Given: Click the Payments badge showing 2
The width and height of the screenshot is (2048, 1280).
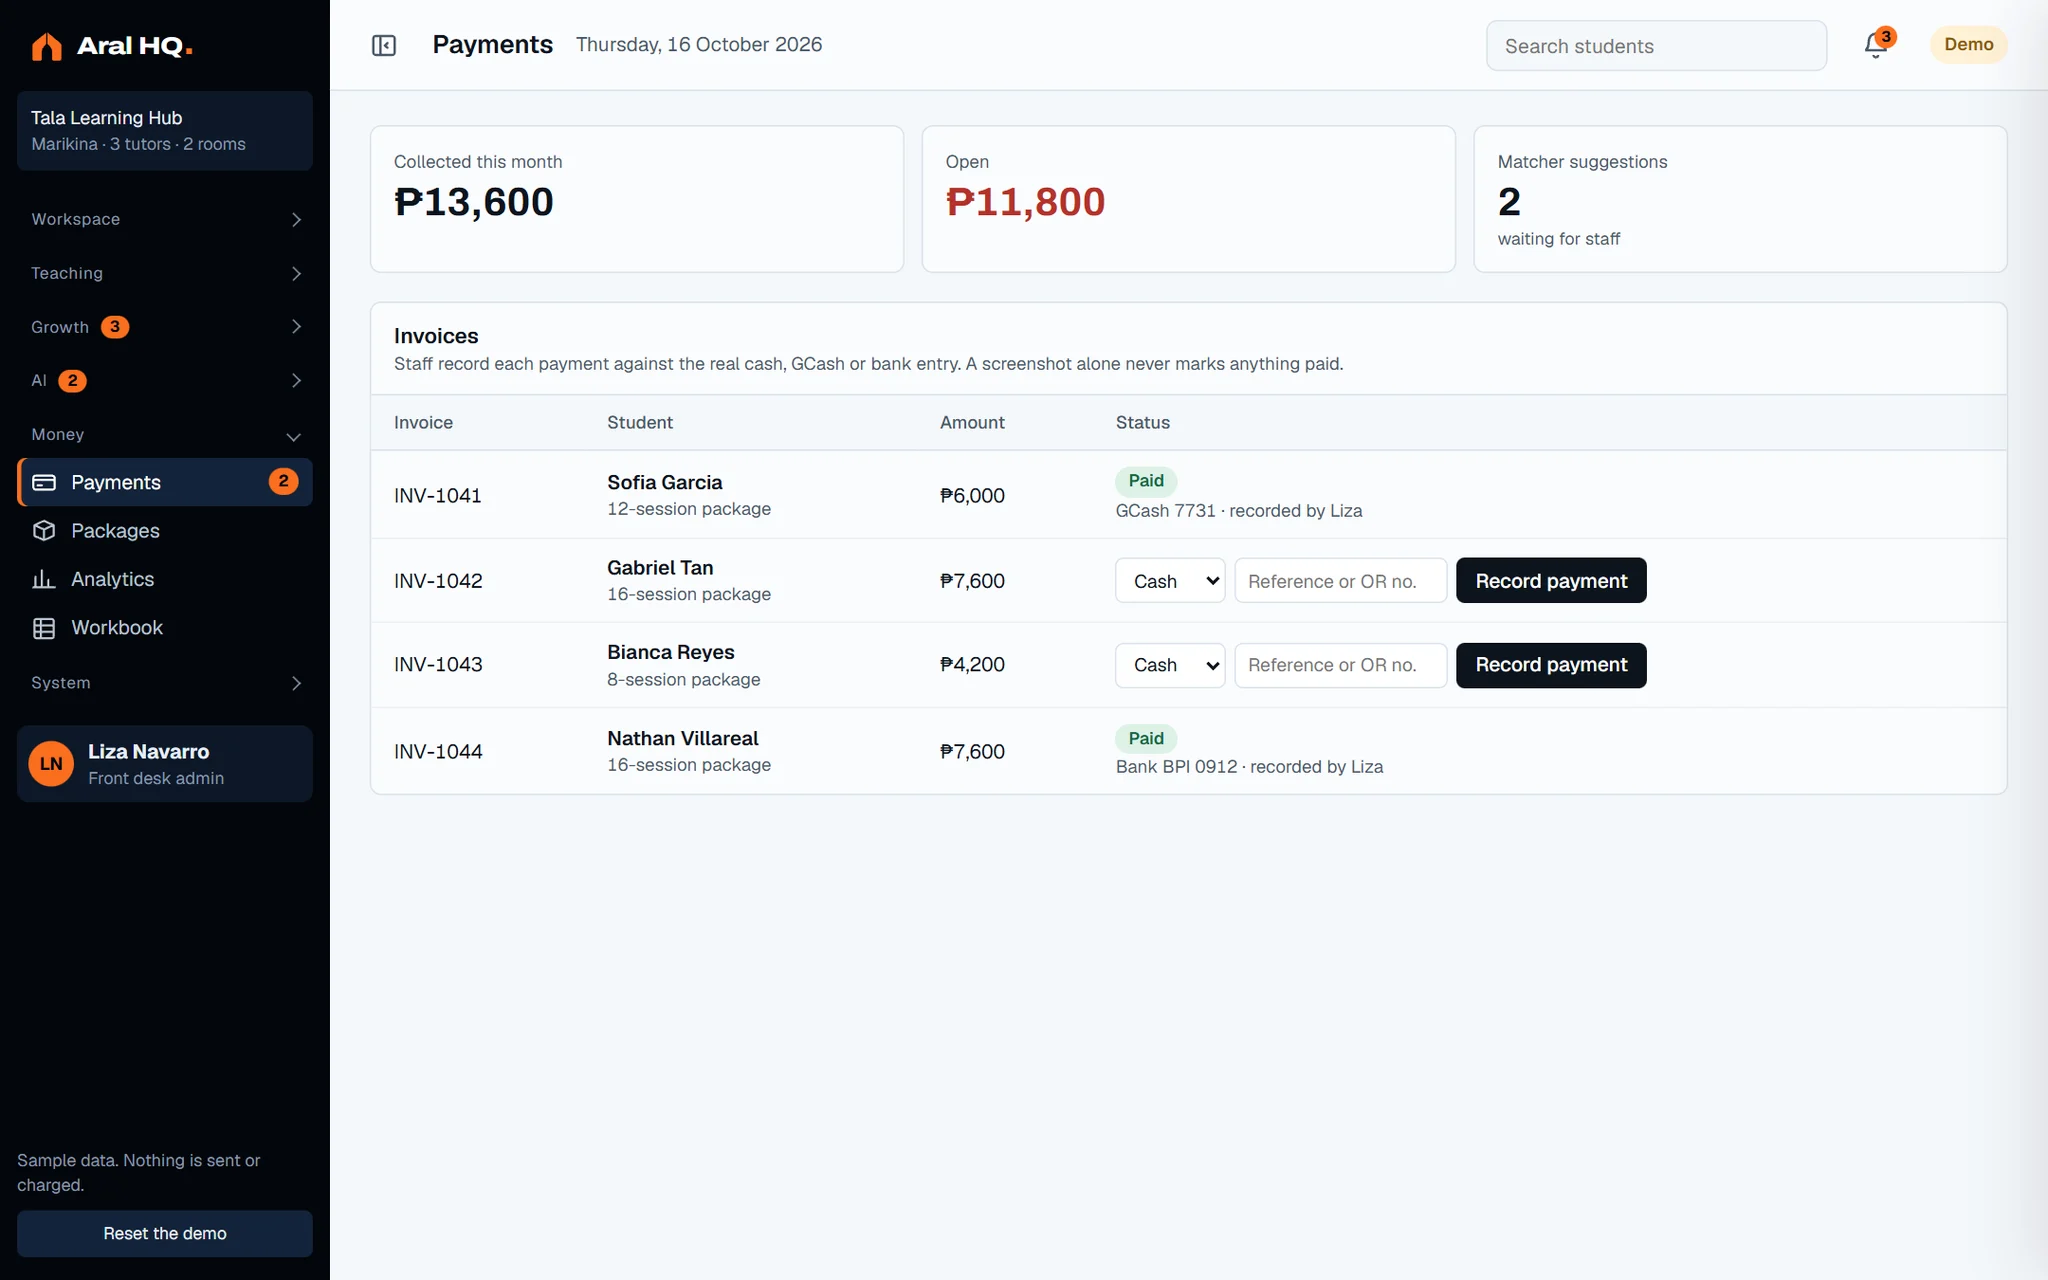Looking at the screenshot, I should click(284, 481).
